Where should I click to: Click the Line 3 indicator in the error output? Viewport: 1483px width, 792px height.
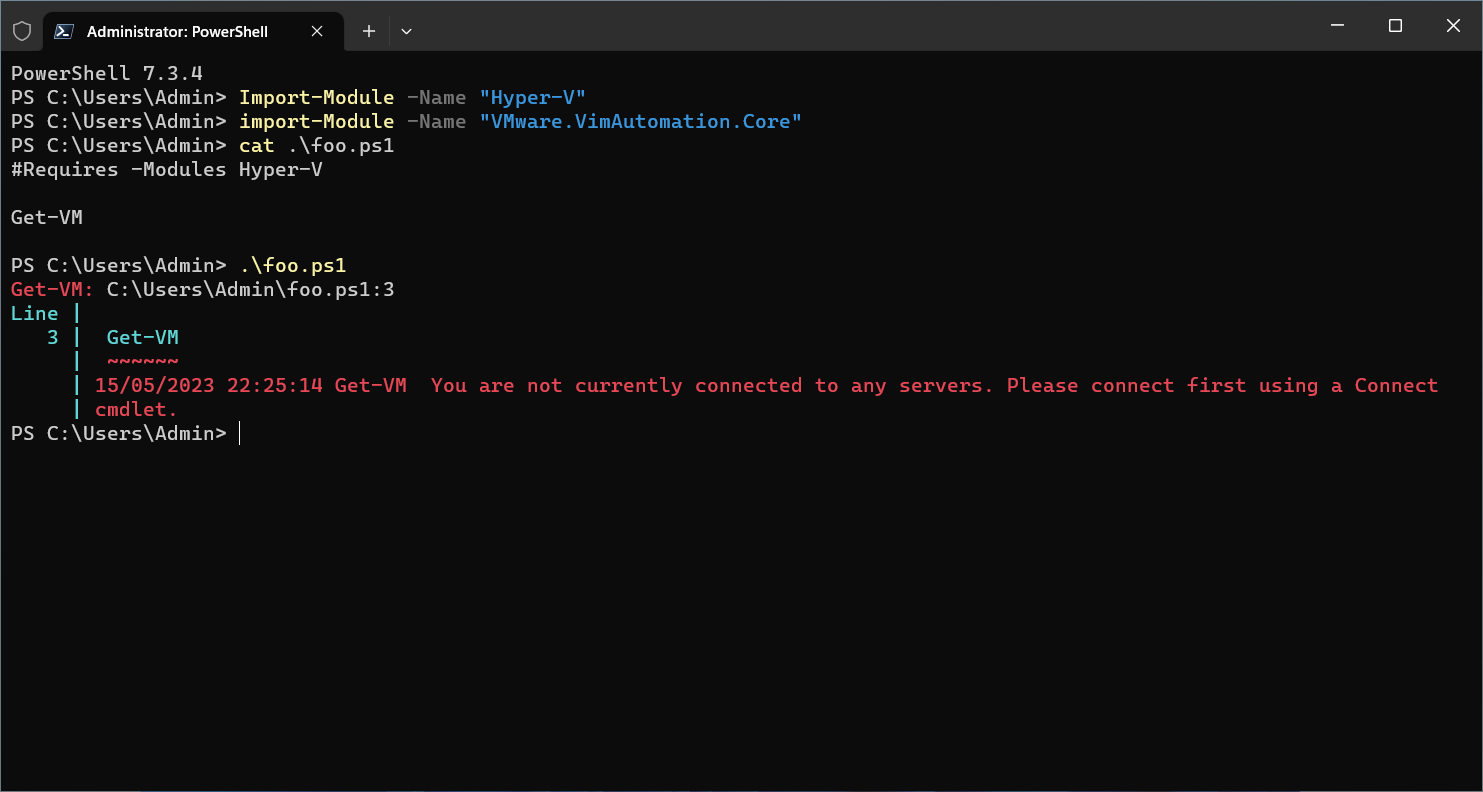[x=35, y=313]
